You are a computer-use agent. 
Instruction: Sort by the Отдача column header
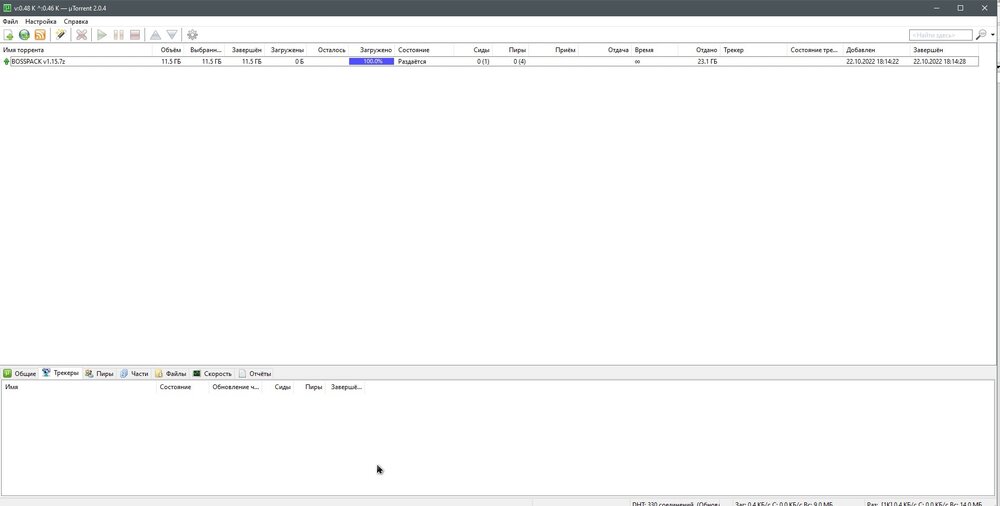[606, 50]
